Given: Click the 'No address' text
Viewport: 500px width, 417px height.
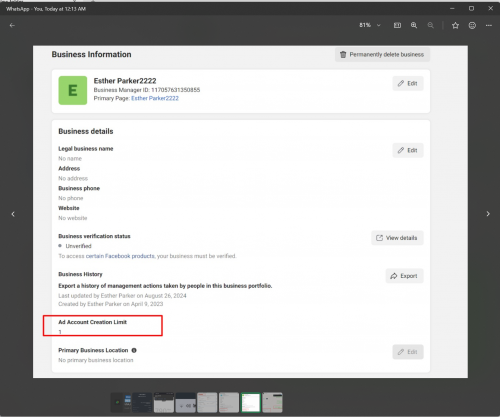Looking at the screenshot, I should click(73, 178).
